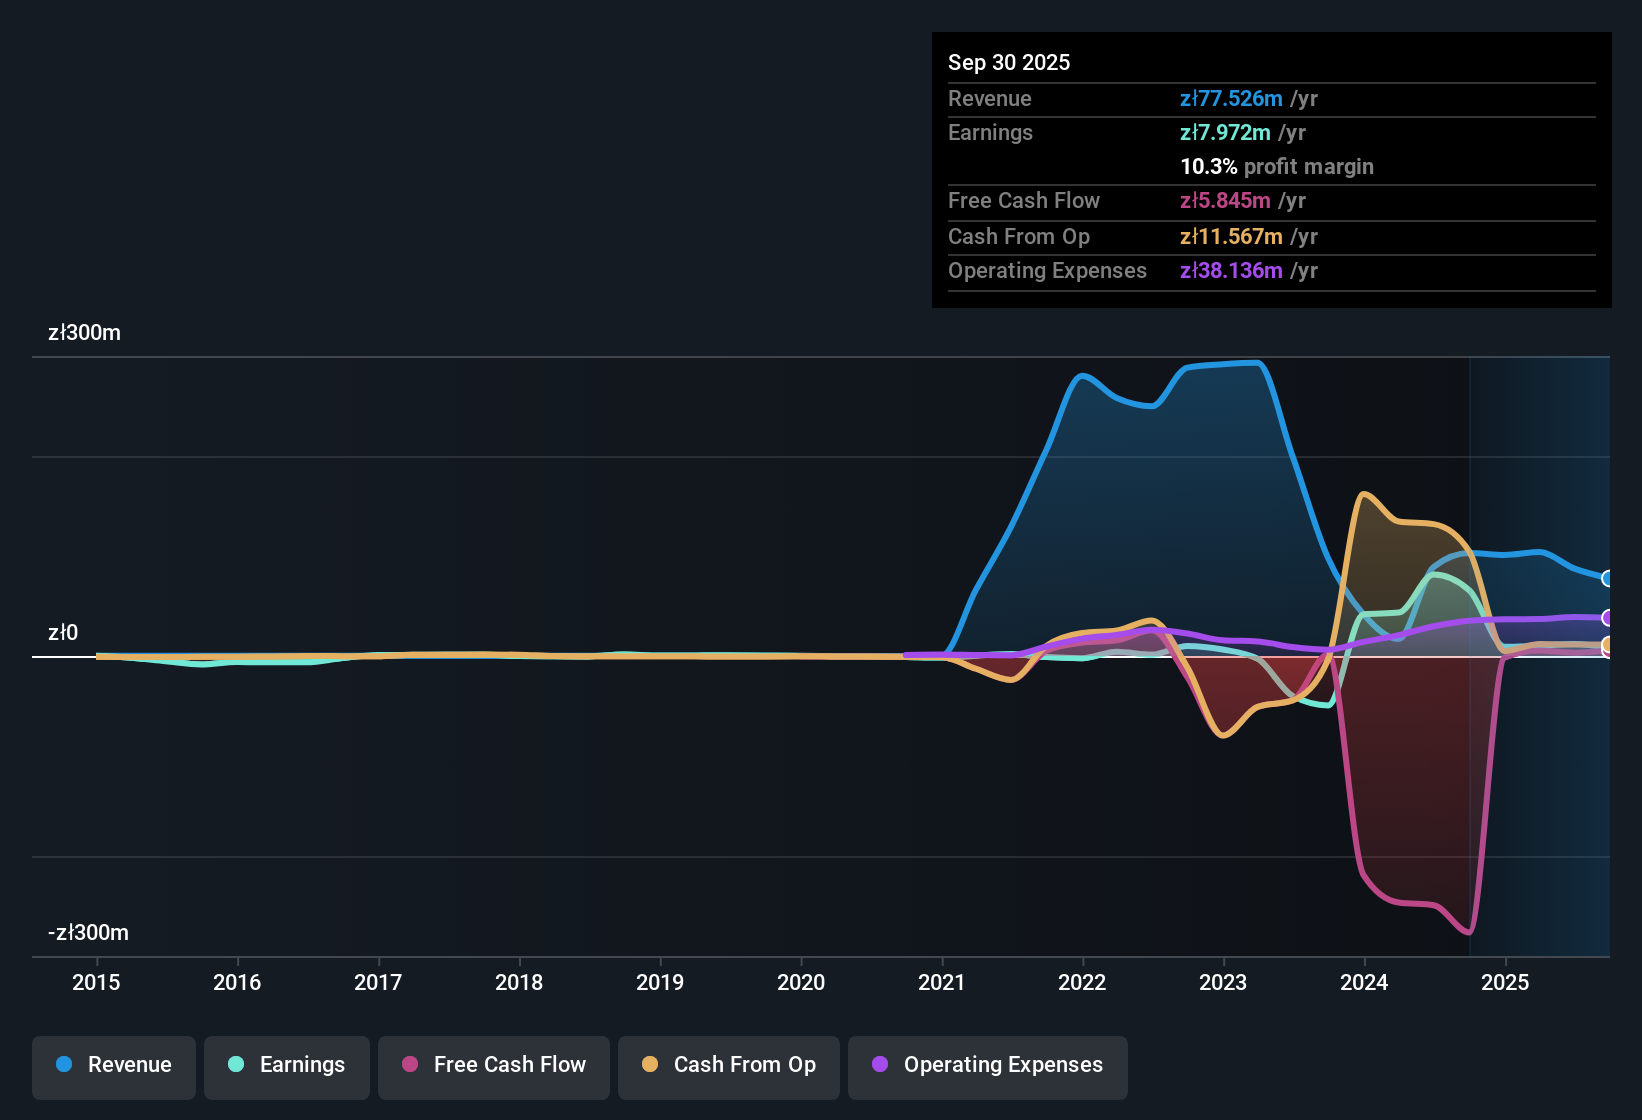Click the zł300m y-axis label
1642x1120 pixels.
(84, 333)
